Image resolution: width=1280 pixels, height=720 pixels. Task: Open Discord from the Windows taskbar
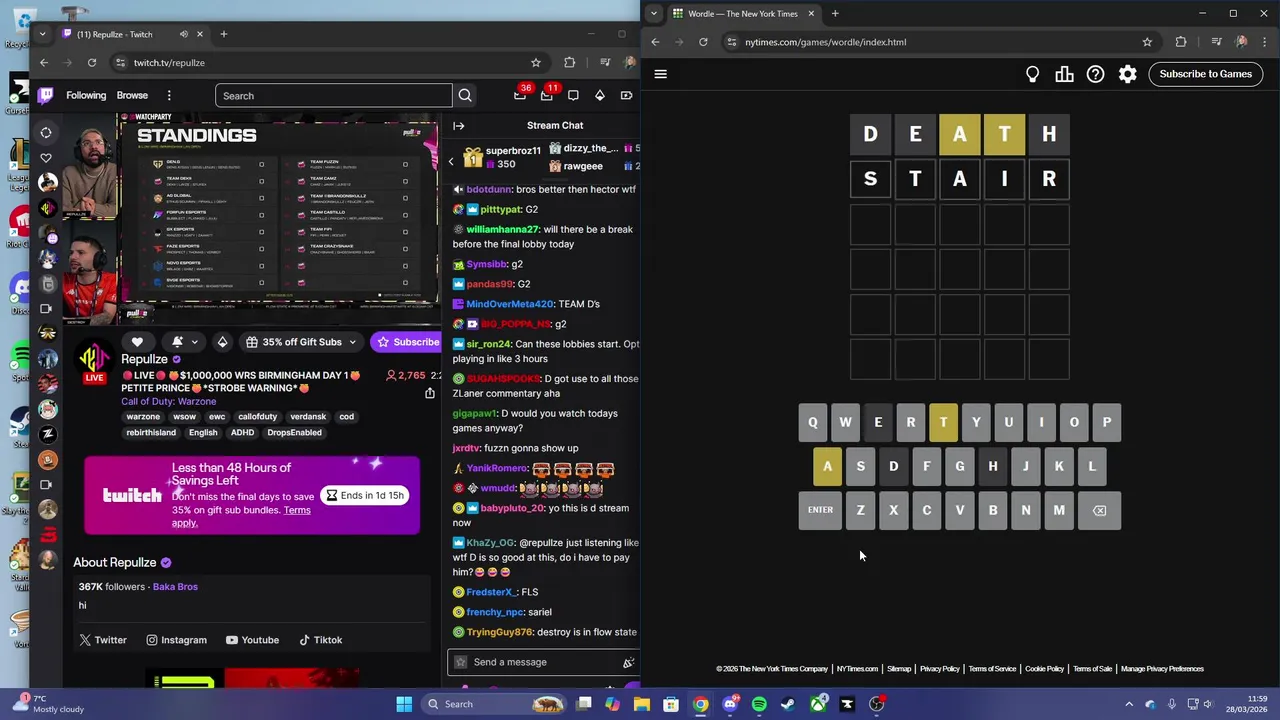[x=730, y=704]
